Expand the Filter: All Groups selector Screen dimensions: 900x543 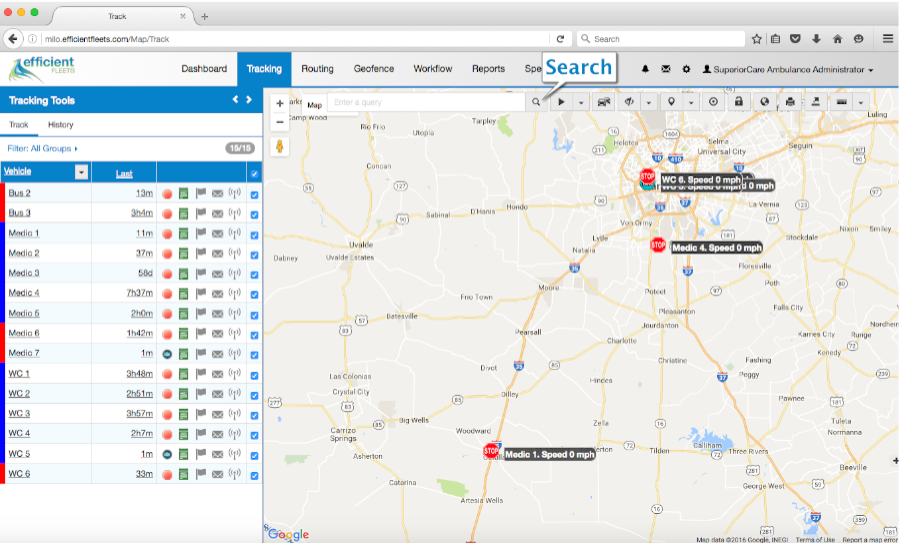click(42, 149)
